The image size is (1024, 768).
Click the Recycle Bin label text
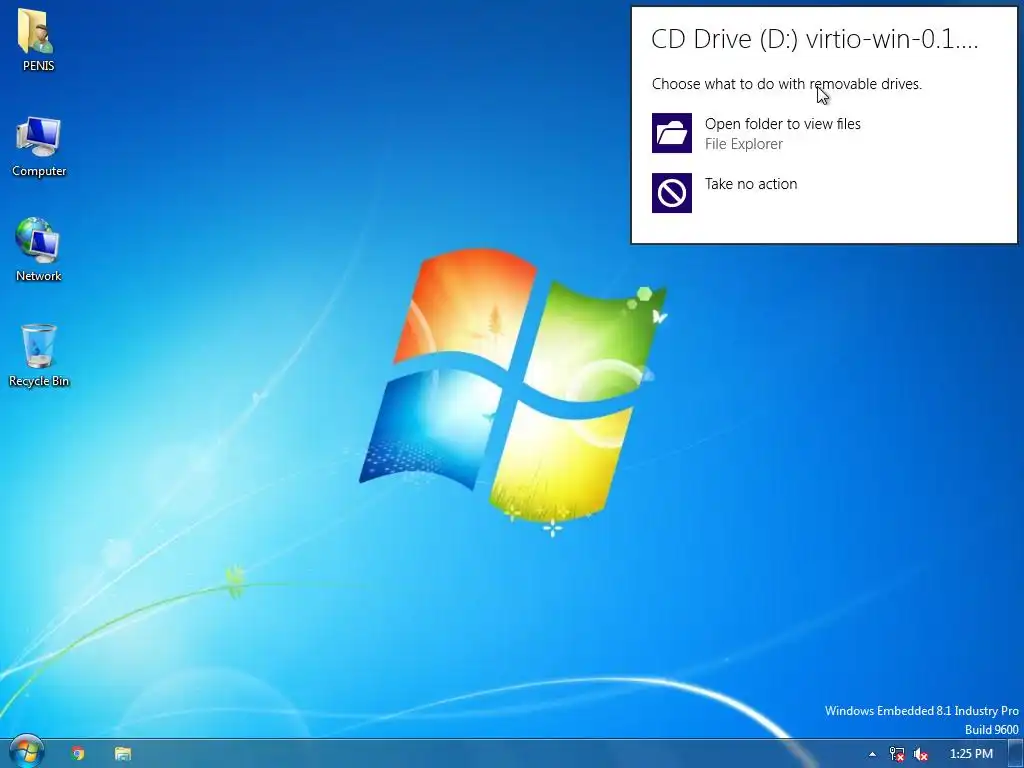[x=39, y=381]
